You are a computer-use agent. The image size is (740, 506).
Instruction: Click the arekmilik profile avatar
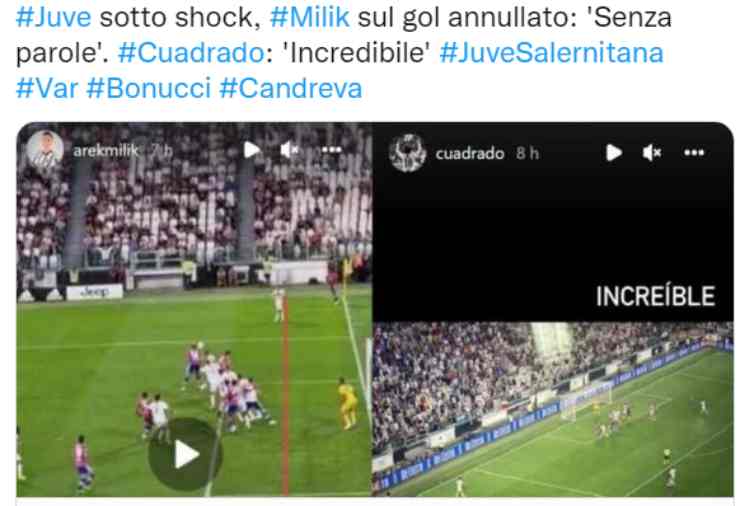pos(45,150)
